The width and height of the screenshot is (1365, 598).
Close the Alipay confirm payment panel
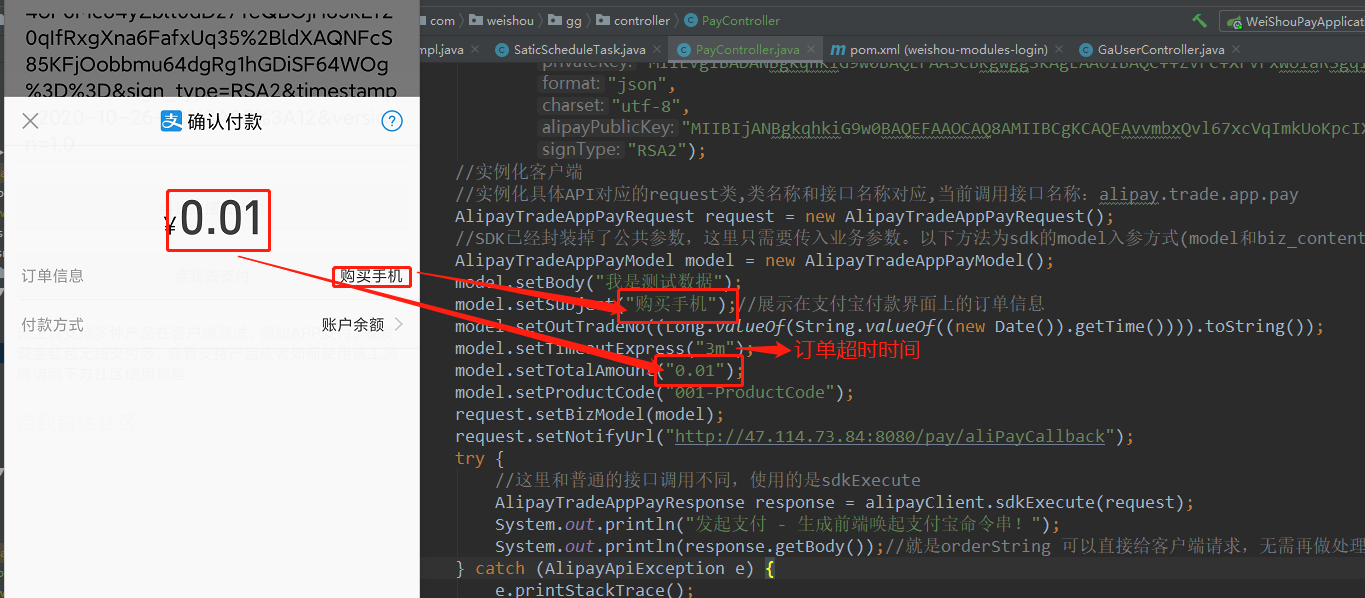[30, 121]
